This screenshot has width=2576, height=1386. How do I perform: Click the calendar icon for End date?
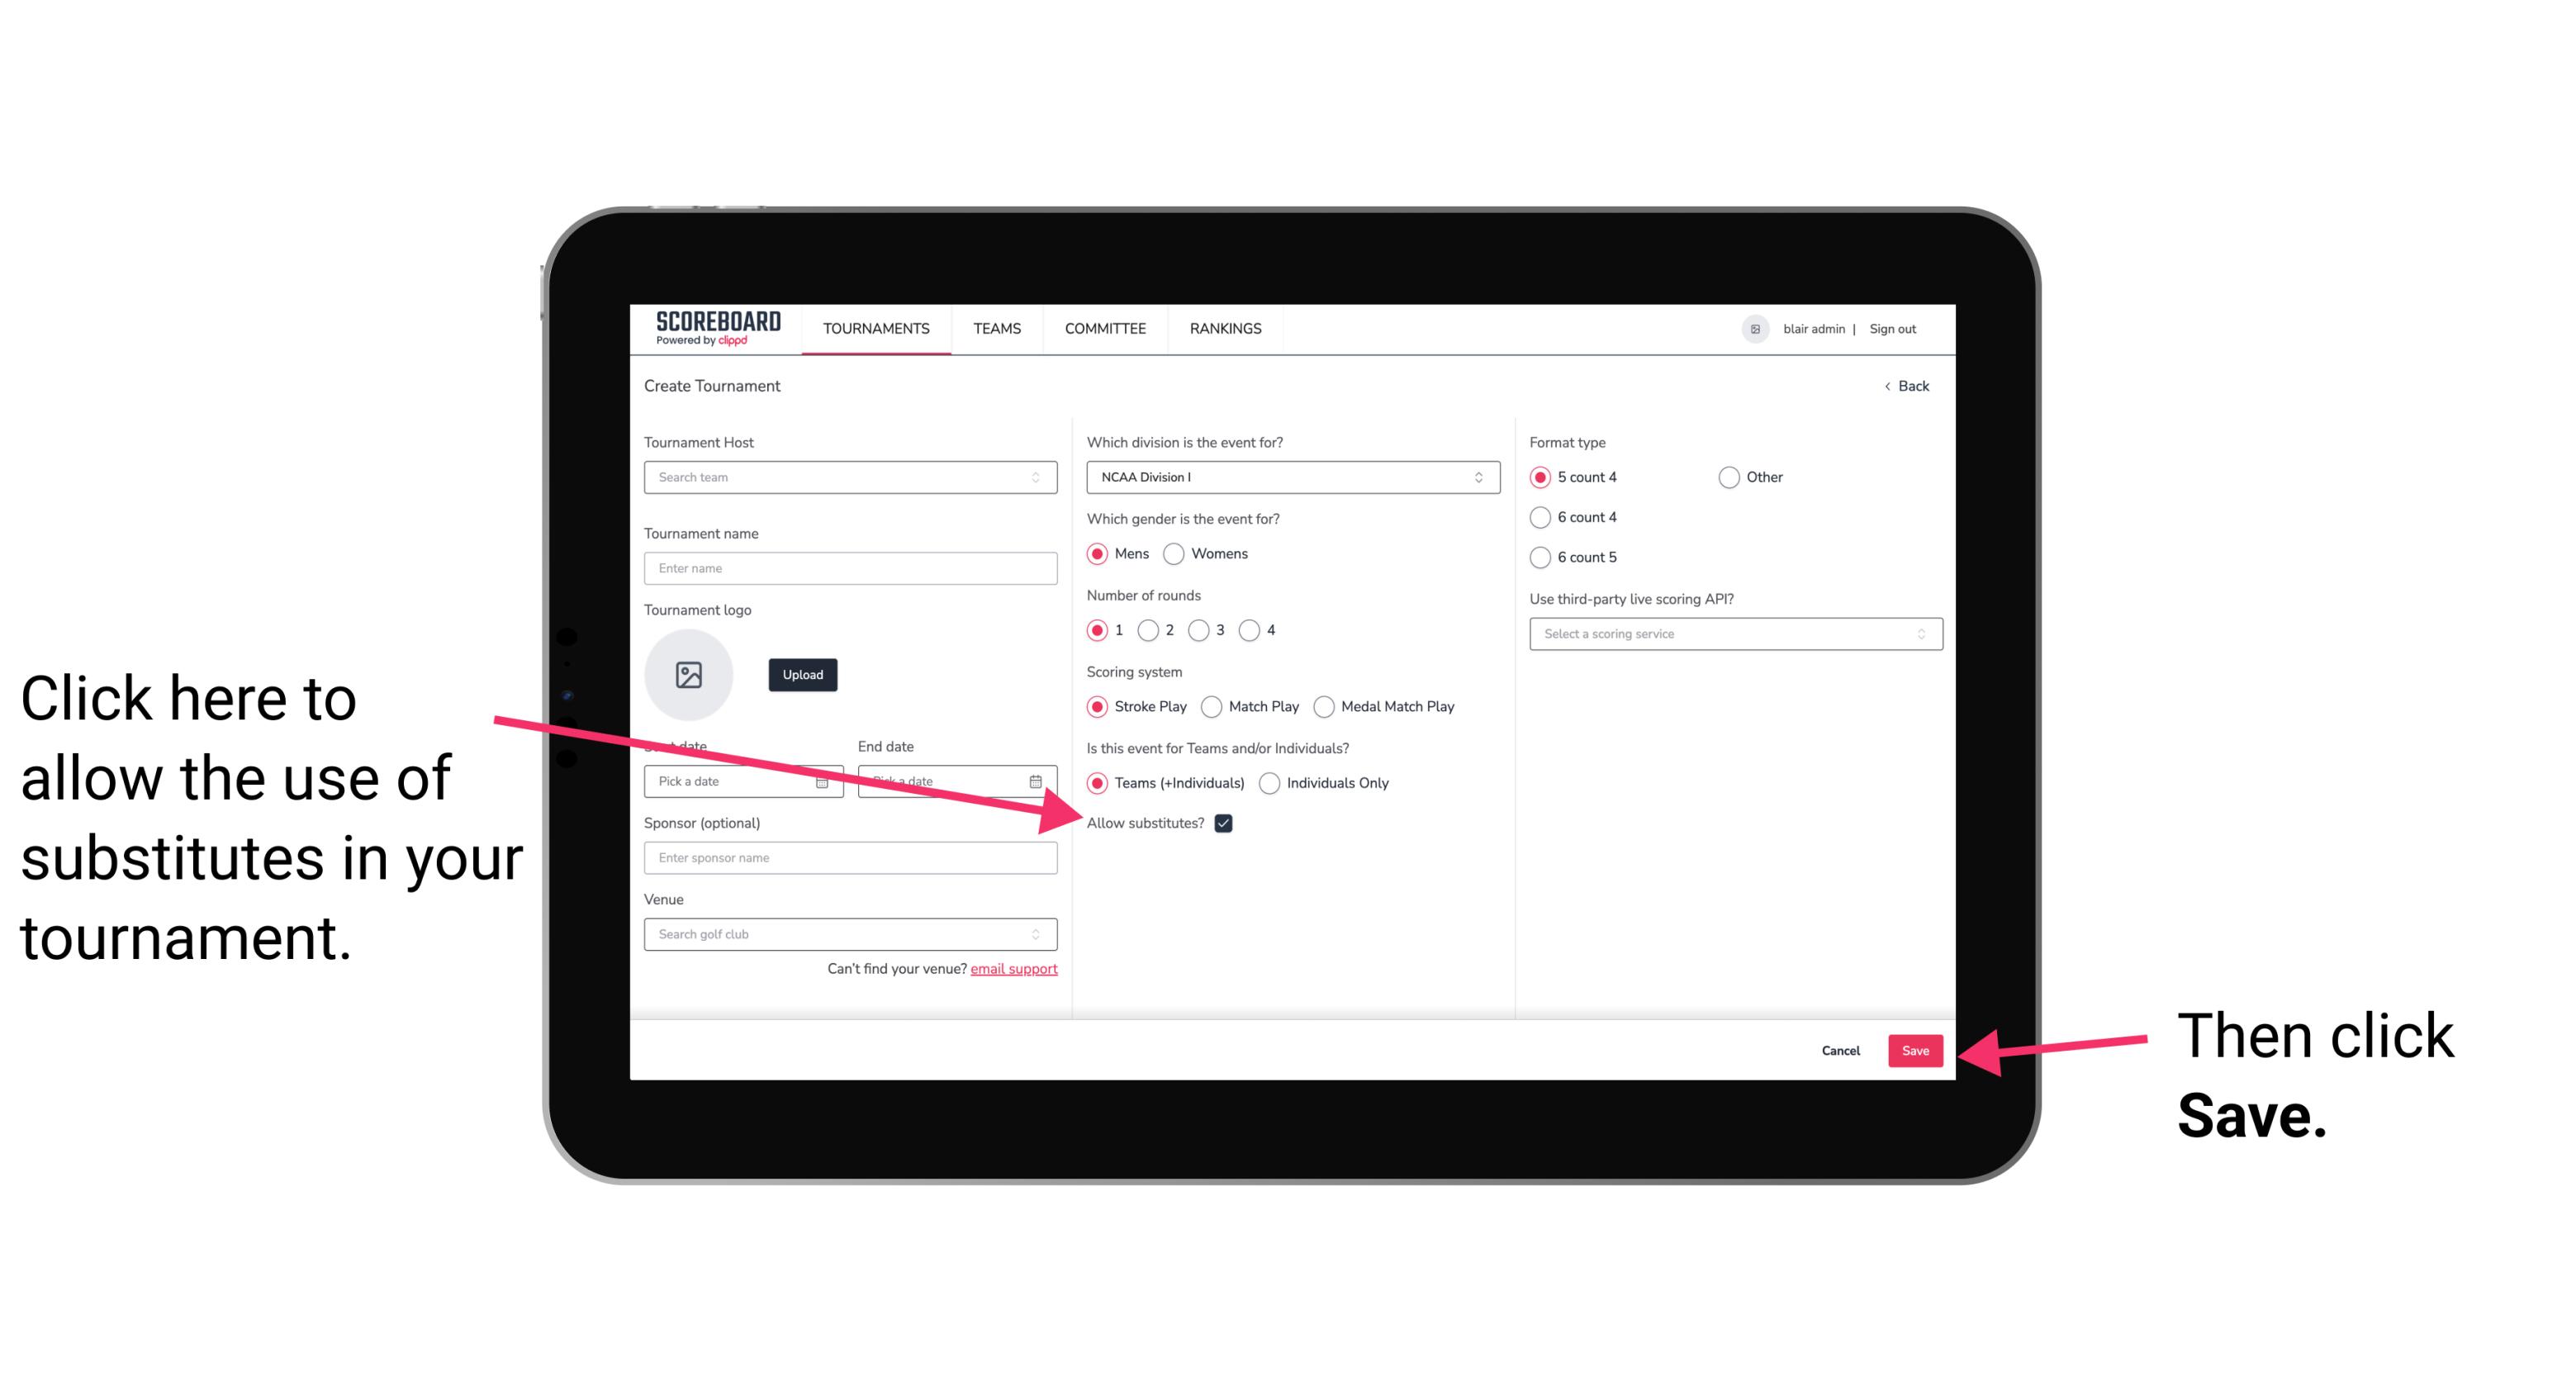pyautogui.click(x=1041, y=780)
